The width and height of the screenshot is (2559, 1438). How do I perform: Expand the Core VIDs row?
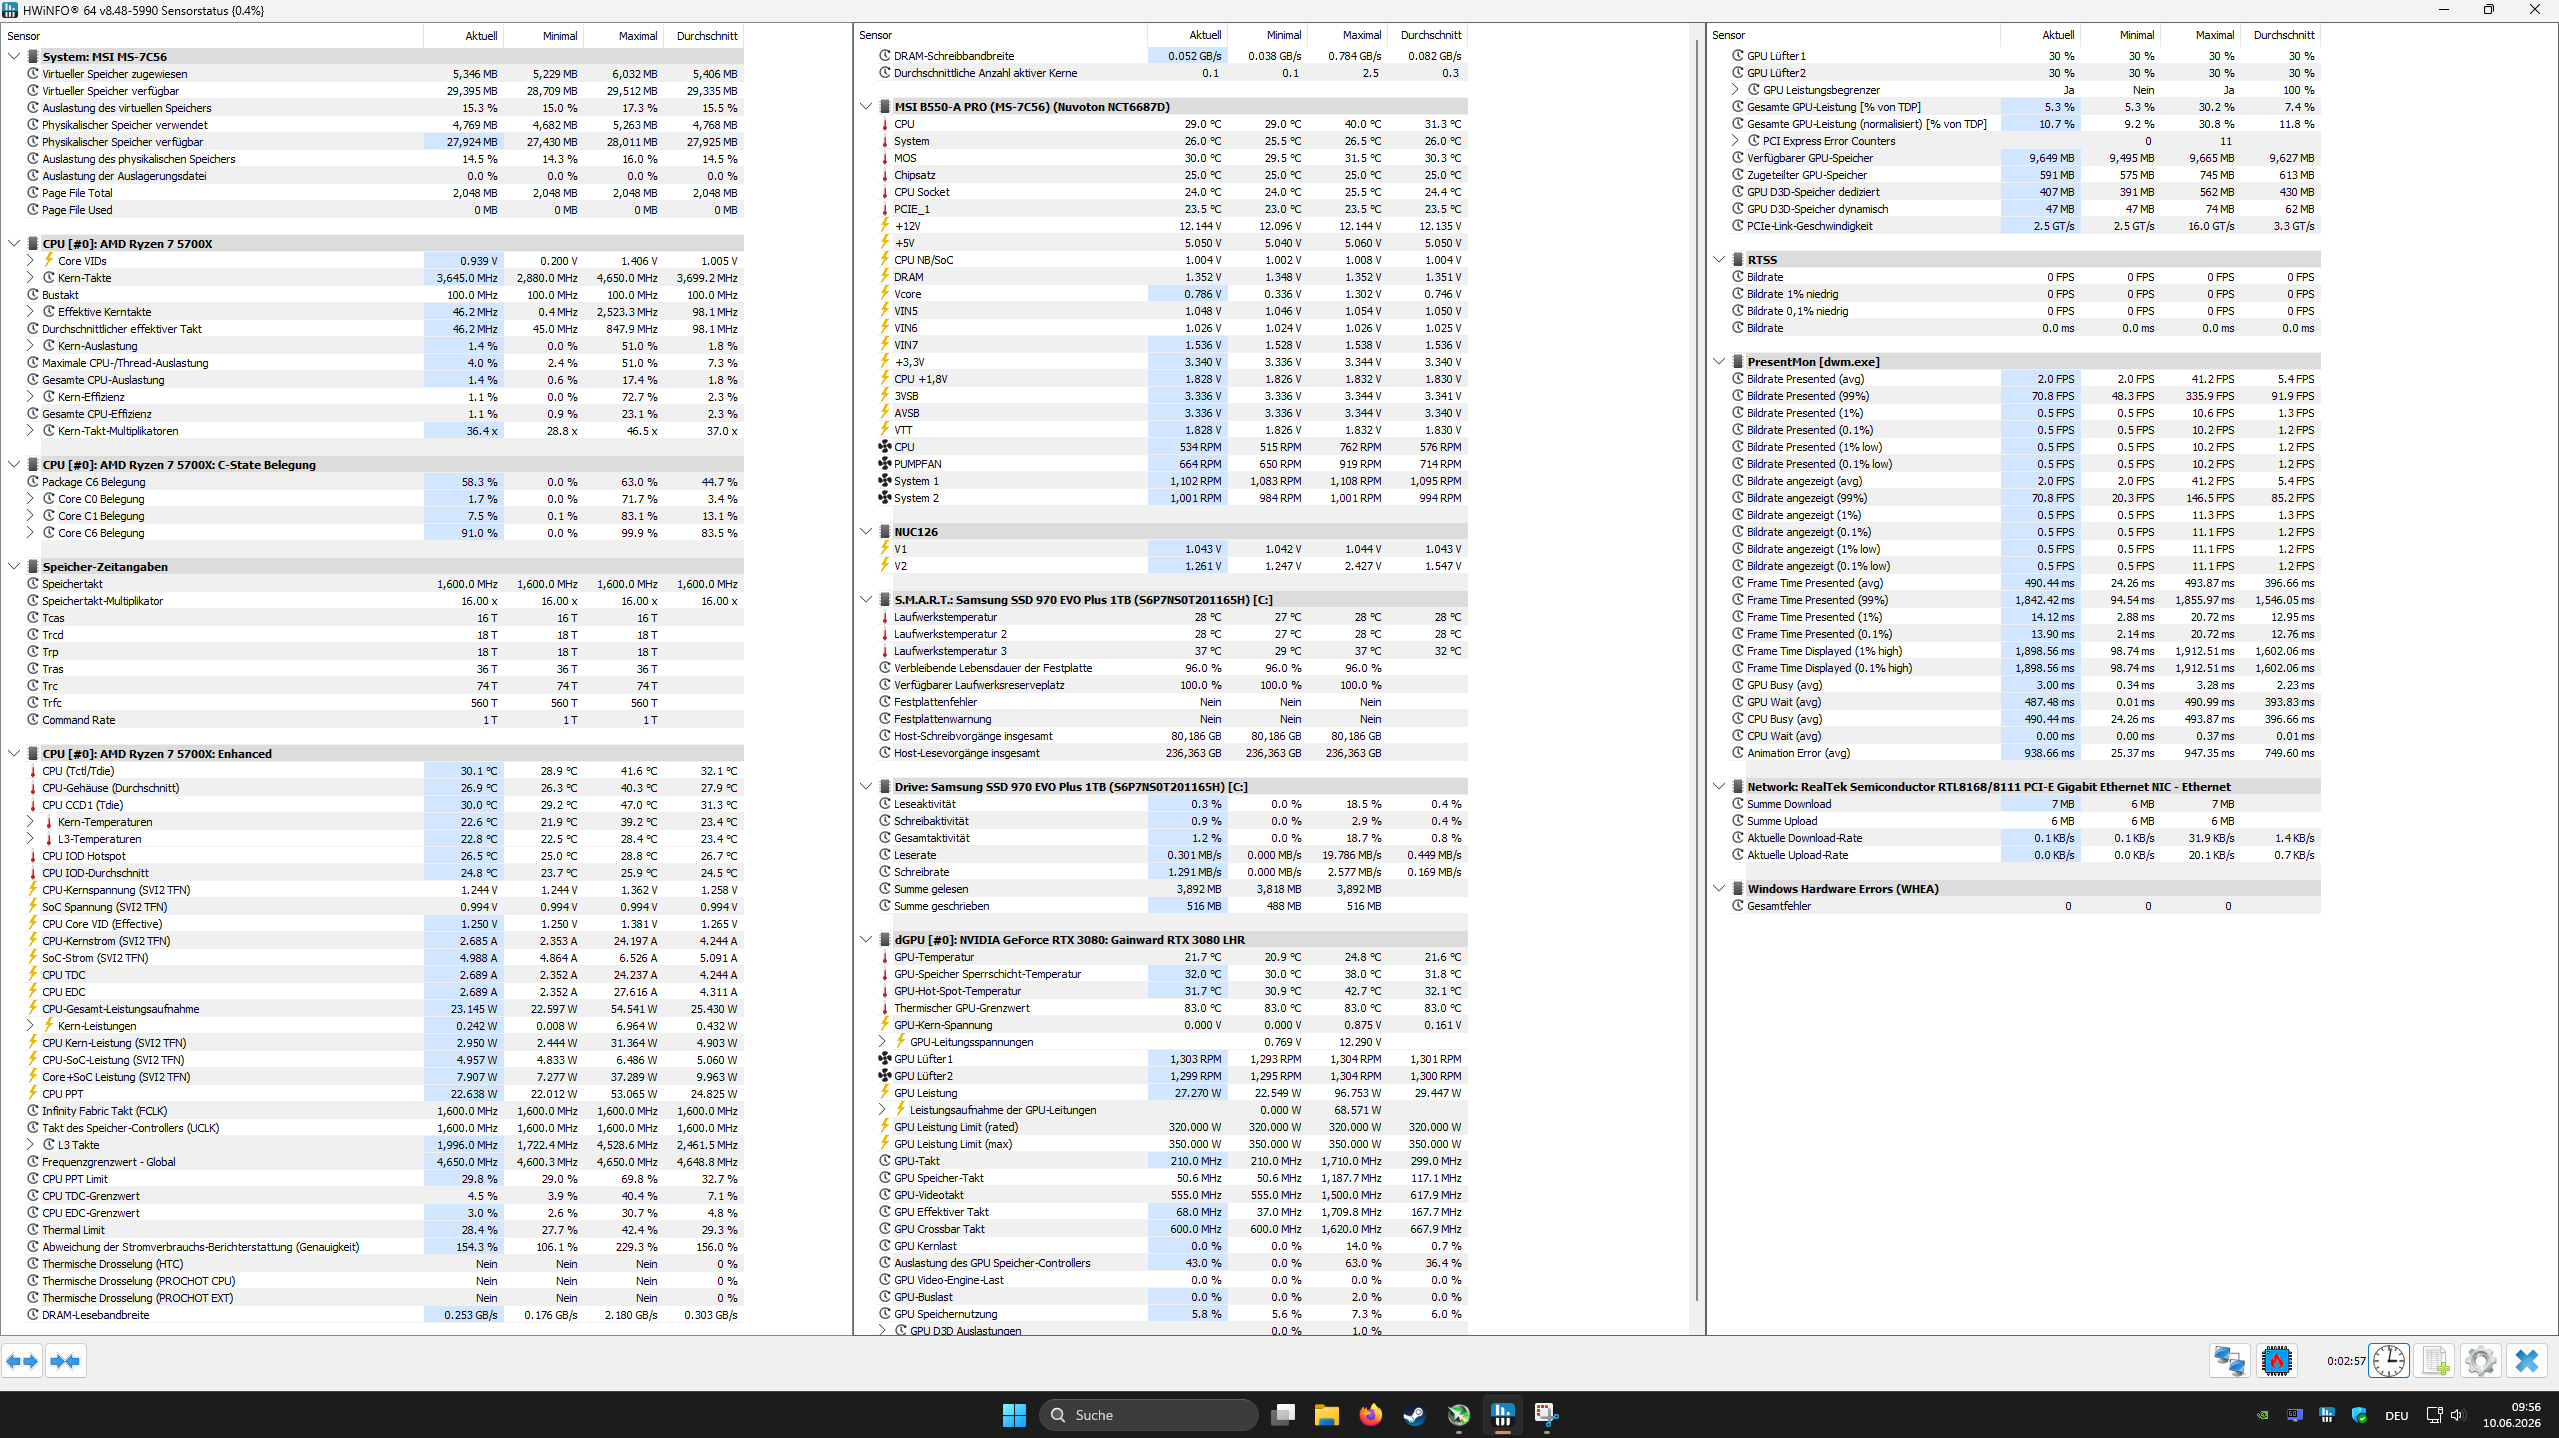coord(30,261)
